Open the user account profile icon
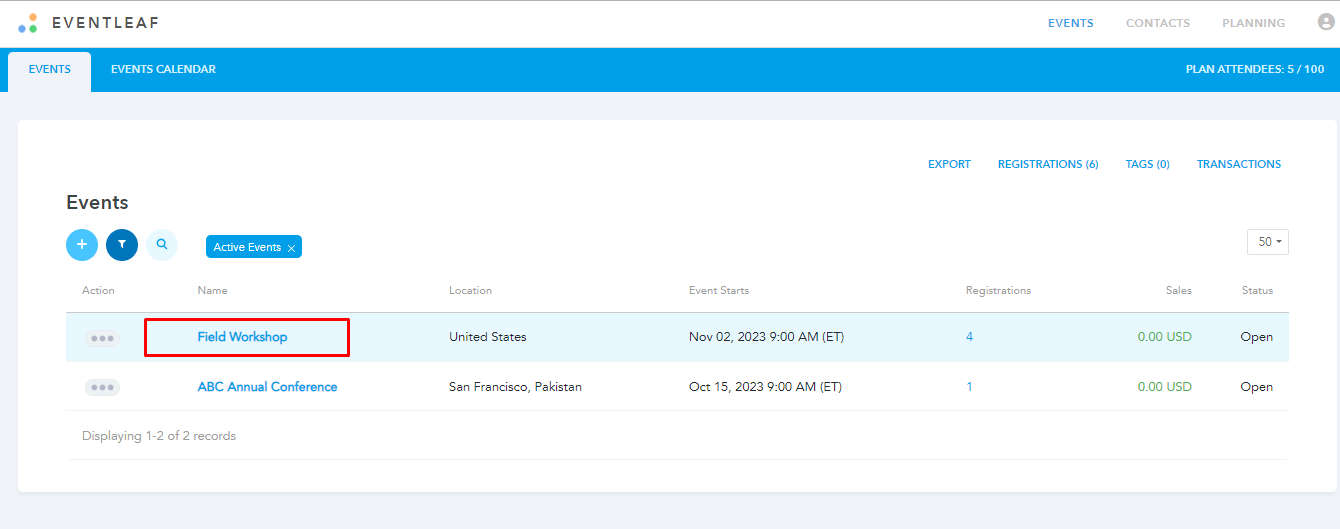The height and width of the screenshot is (529, 1340). 1327,22
